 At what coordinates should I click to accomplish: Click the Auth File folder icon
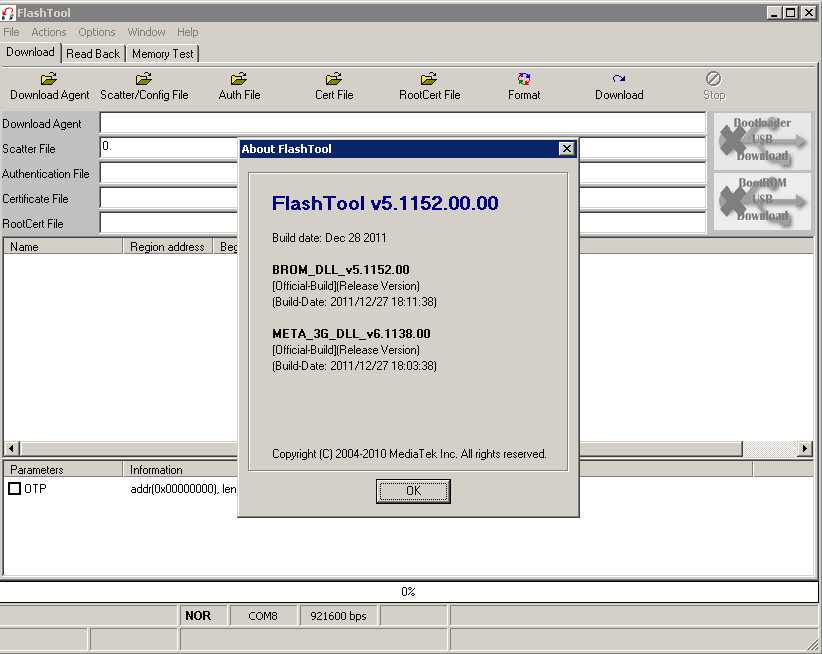click(x=239, y=79)
